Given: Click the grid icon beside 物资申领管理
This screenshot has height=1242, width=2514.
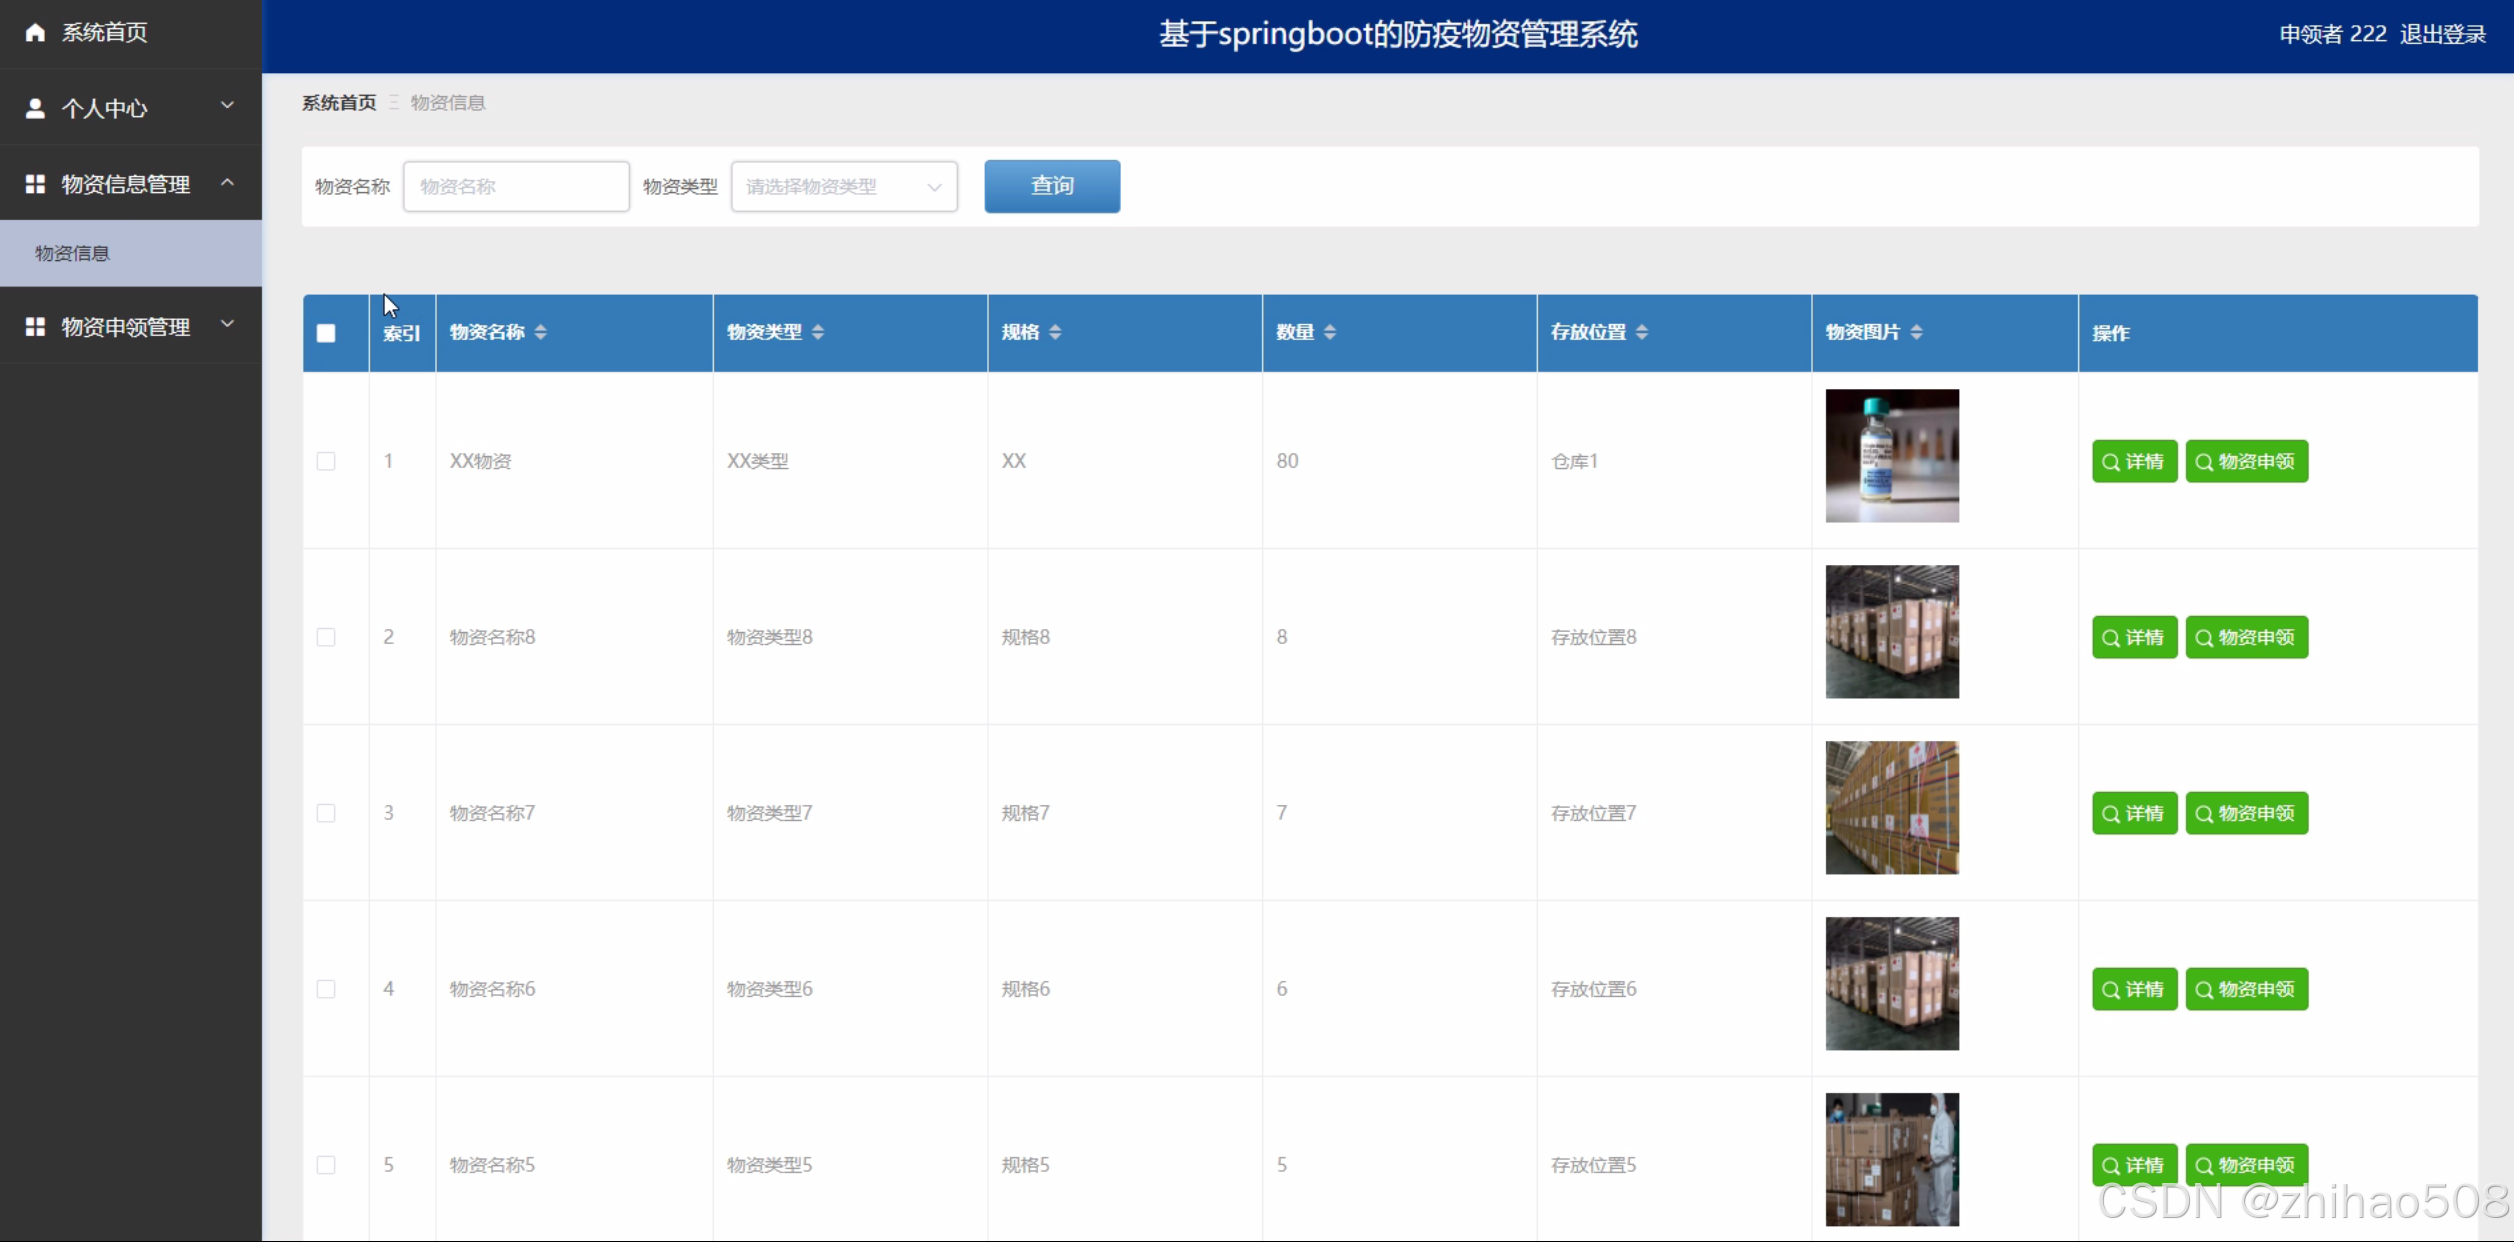Looking at the screenshot, I should point(35,327).
